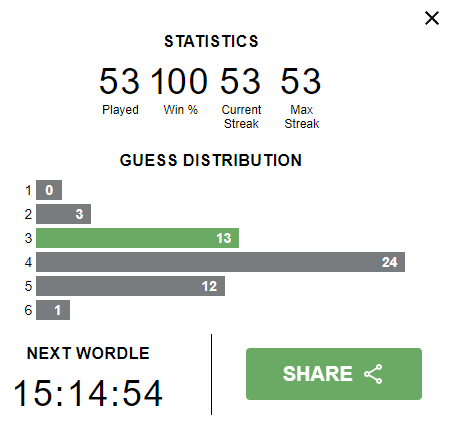
Task: Click the bar showing 12 for row 5
Action: click(x=130, y=286)
